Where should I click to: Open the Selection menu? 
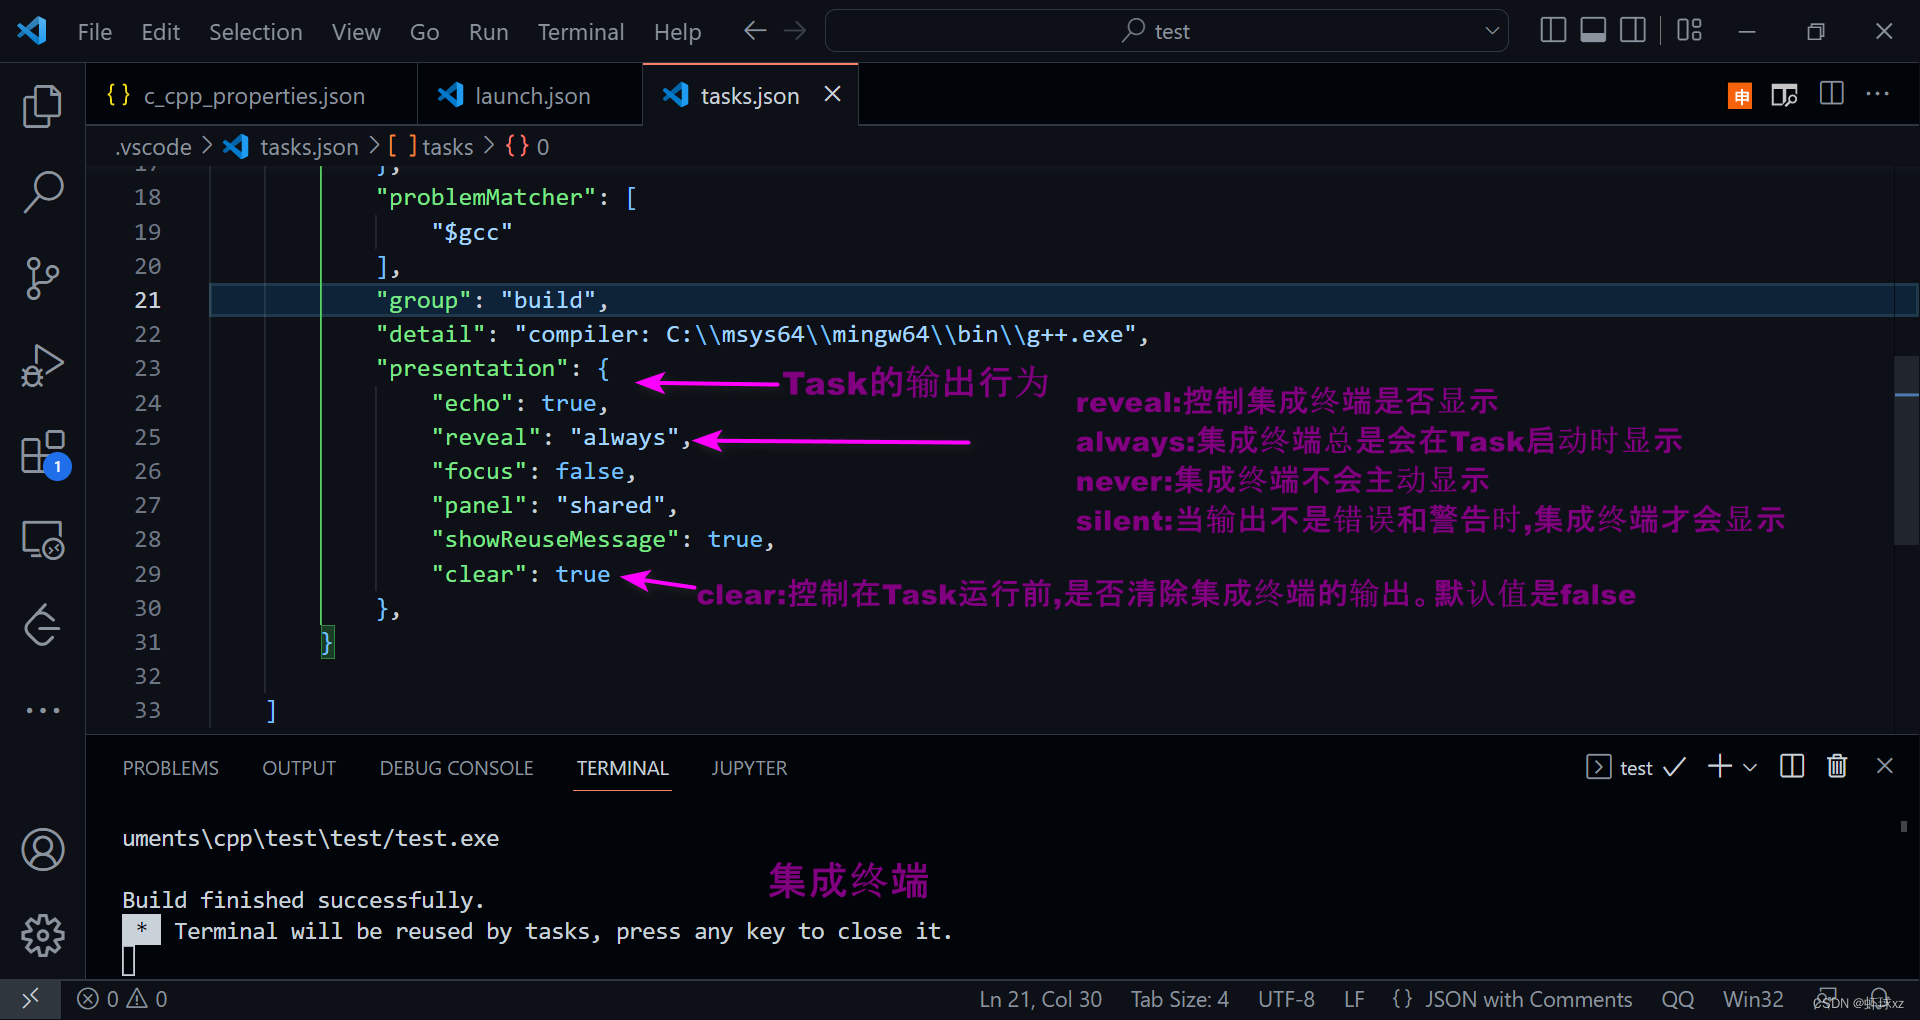[255, 32]
